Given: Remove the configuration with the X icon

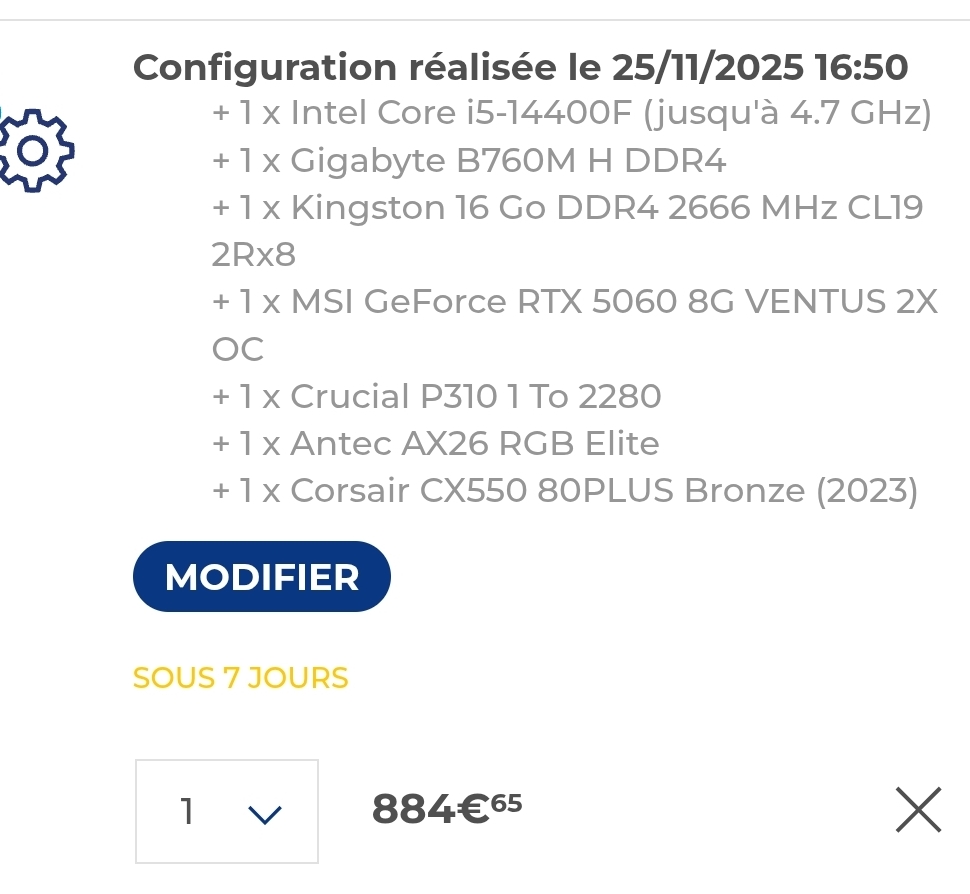Looking at the screenshot, I should 918,810.
